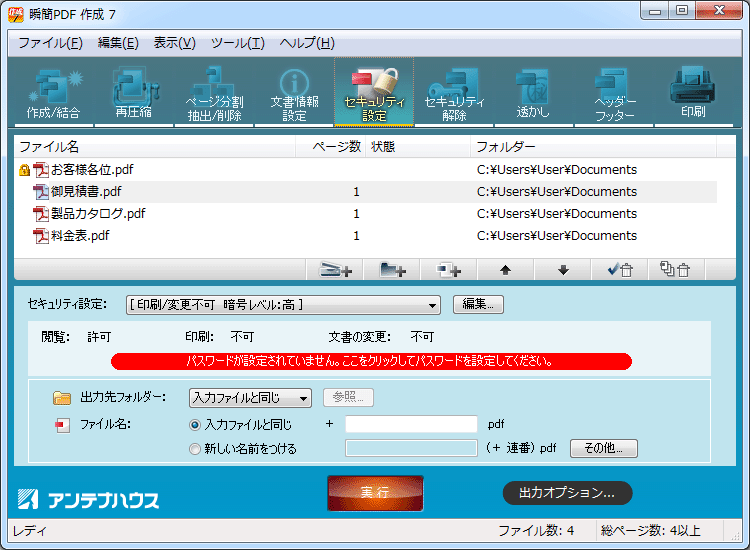This screenshot has width=750, height=550.
Task: Open the 印刷 print tool
Action: click(x=693, y=93)
